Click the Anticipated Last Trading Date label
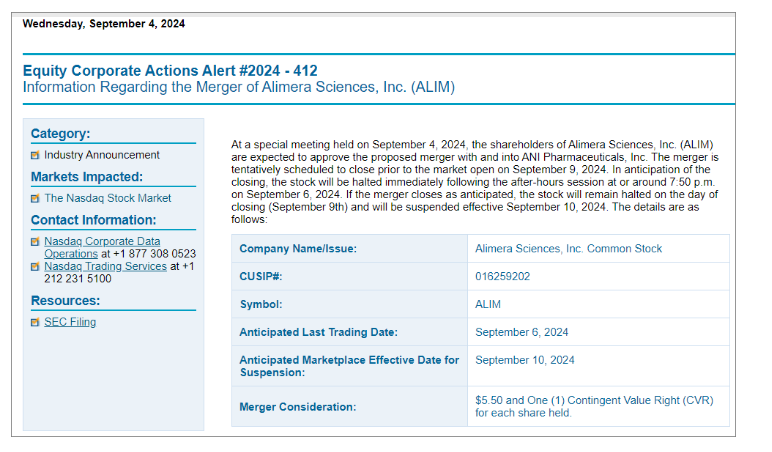 tap(319, 332)
